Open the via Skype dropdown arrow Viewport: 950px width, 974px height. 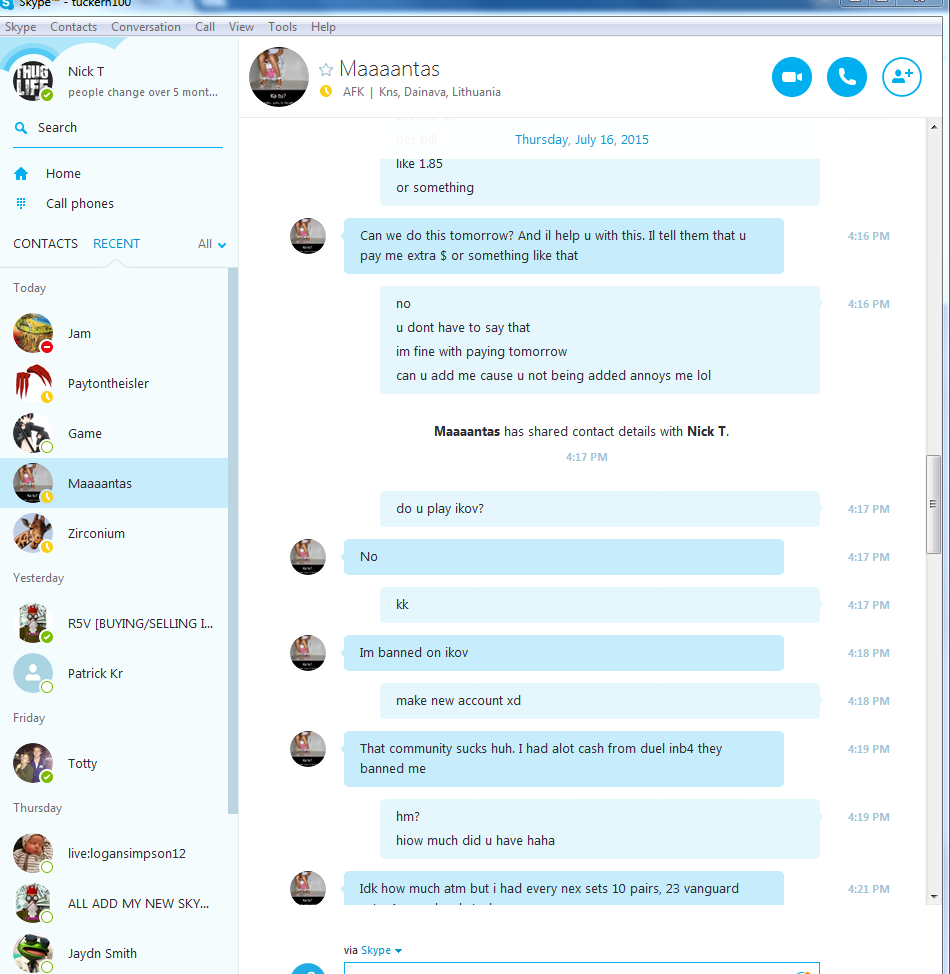click(x=398, y=951)
